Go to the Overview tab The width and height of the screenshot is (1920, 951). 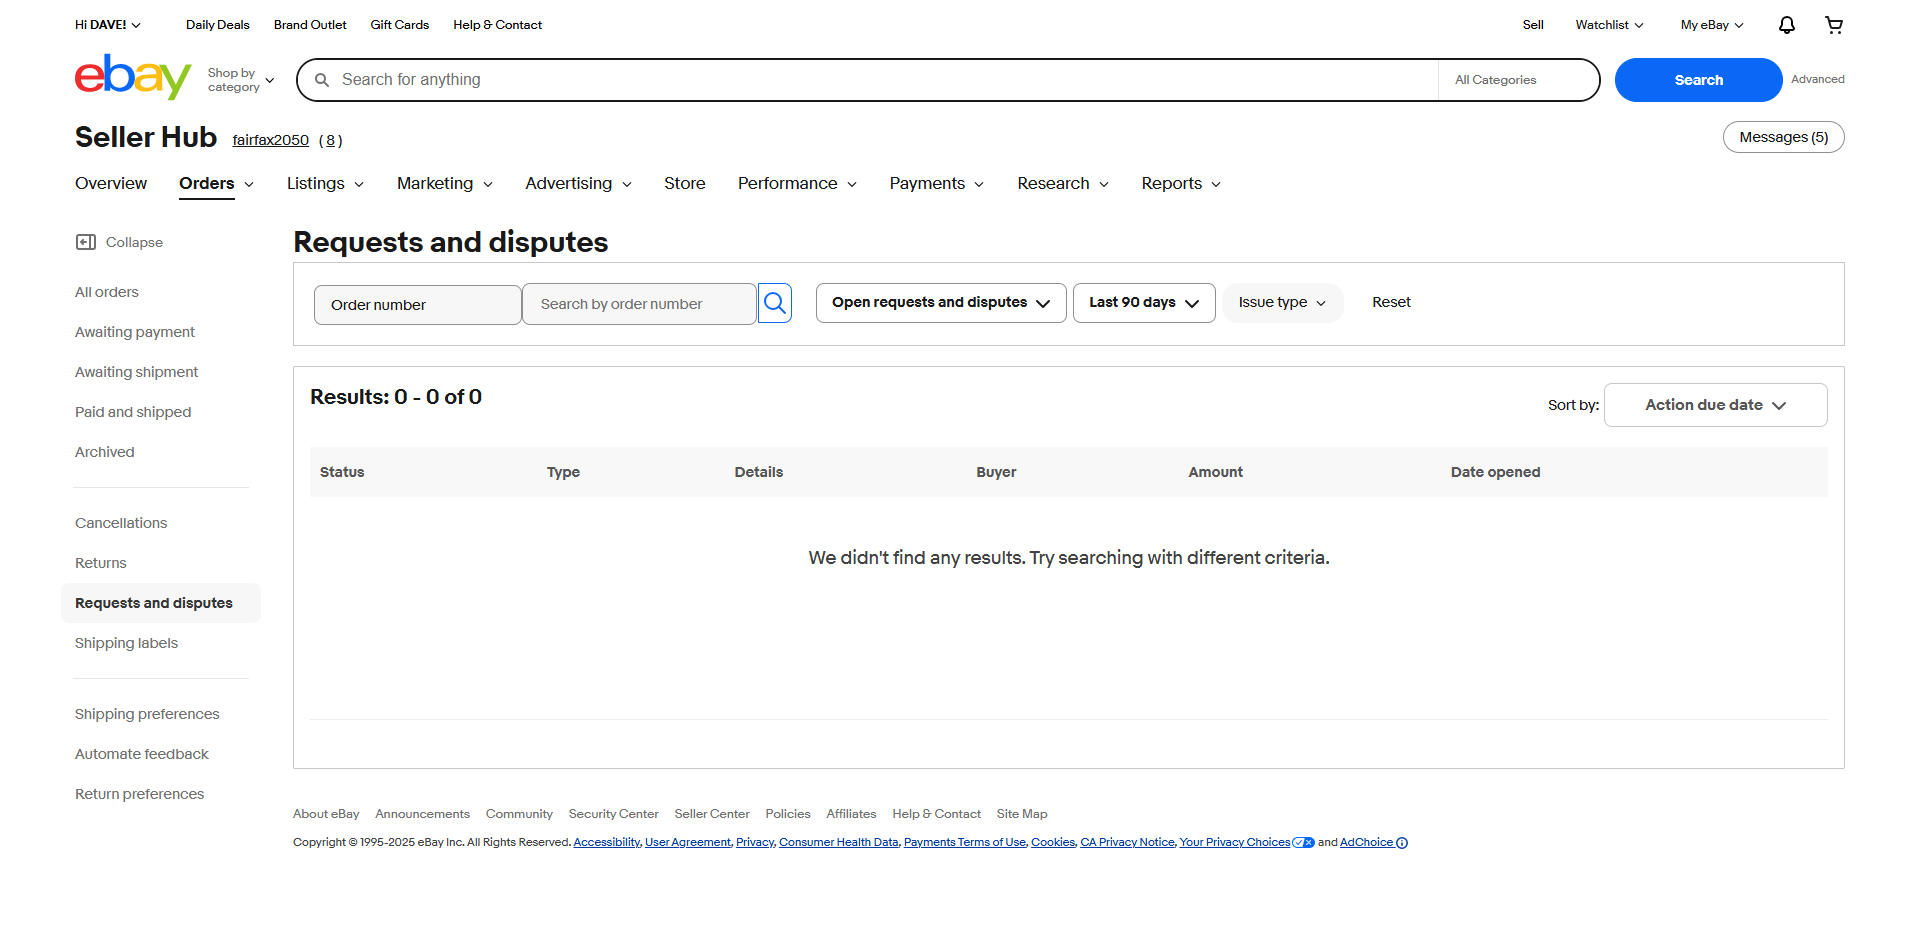coord(111,184)
